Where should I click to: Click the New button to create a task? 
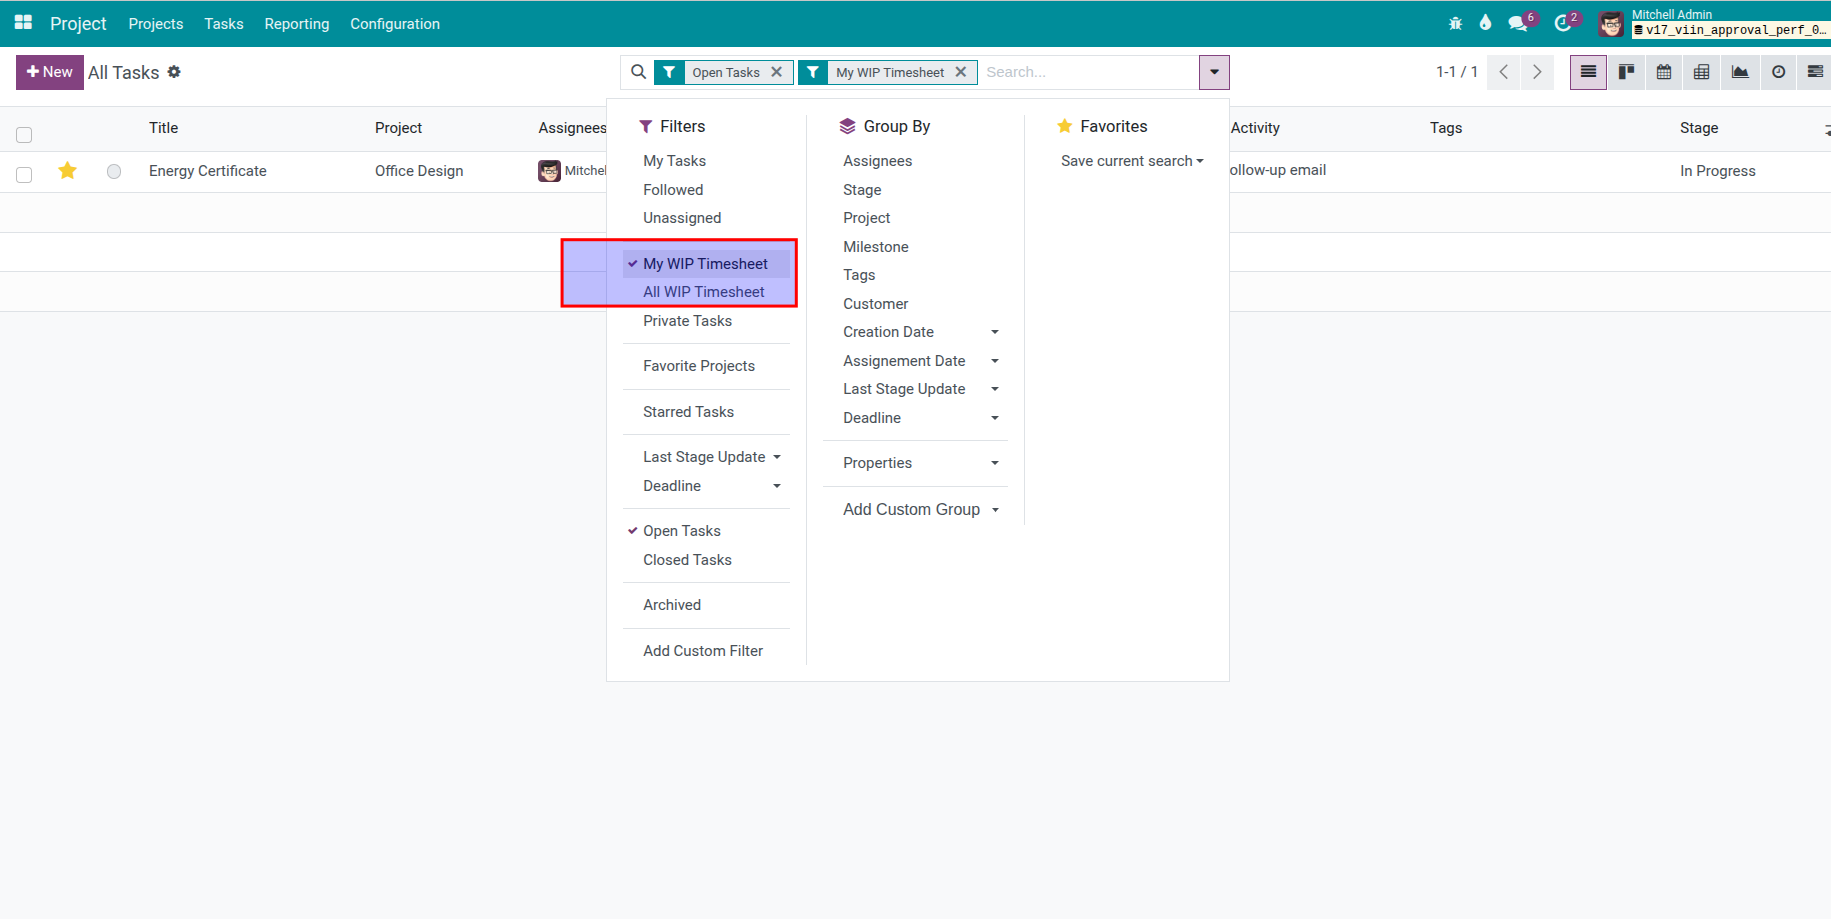49,72
